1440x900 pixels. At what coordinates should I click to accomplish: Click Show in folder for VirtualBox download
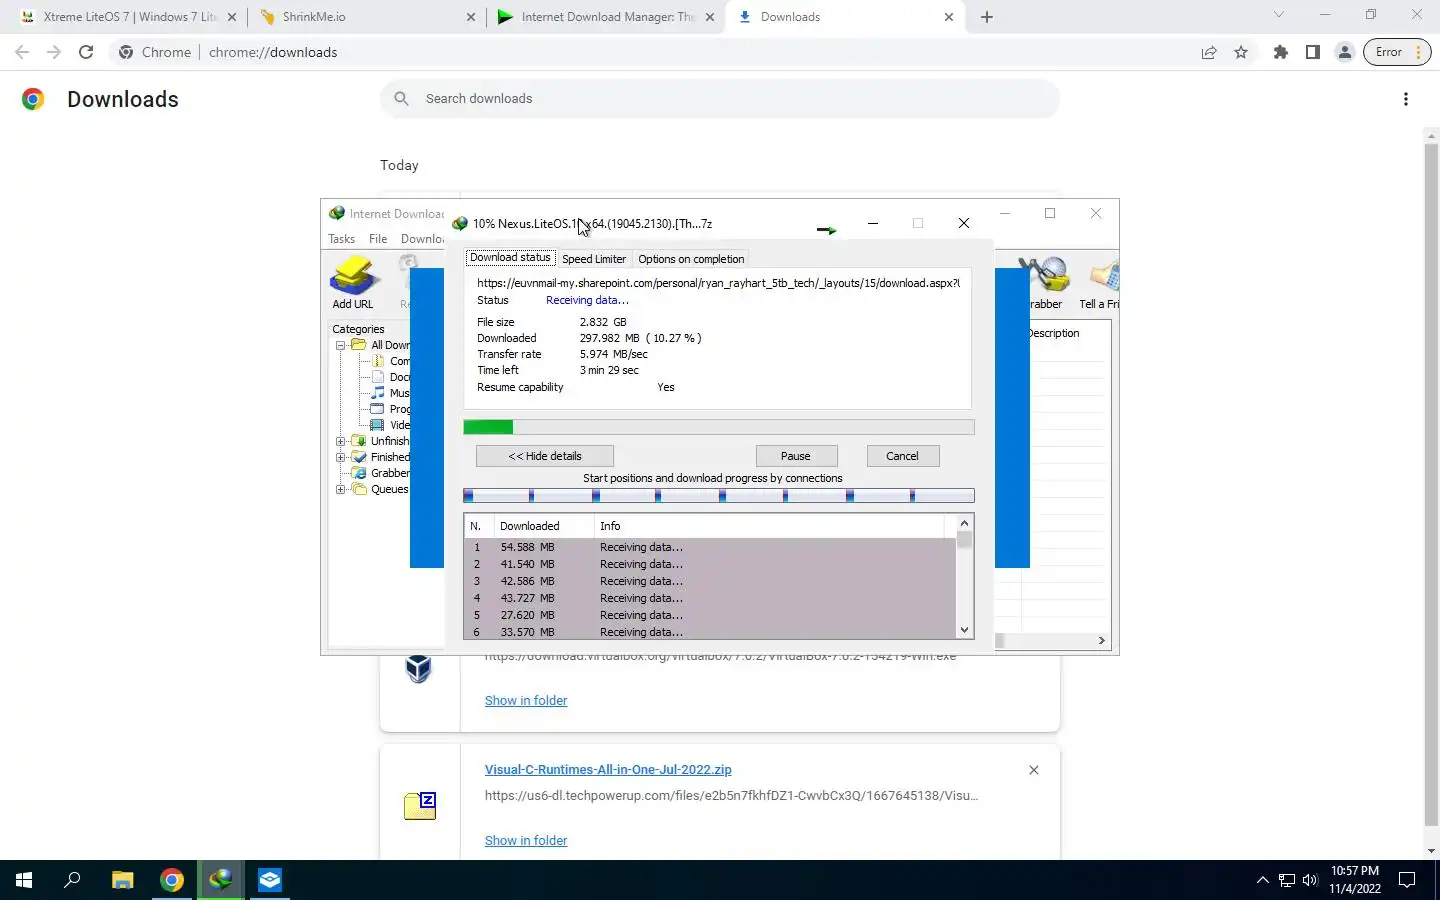(x=526, y=701)
